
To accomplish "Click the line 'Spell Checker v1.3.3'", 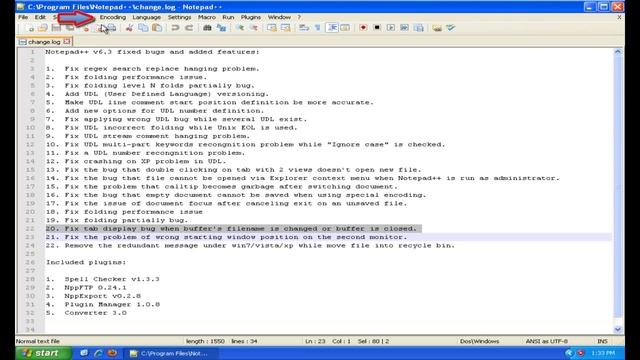I will [x=112, y=279].
